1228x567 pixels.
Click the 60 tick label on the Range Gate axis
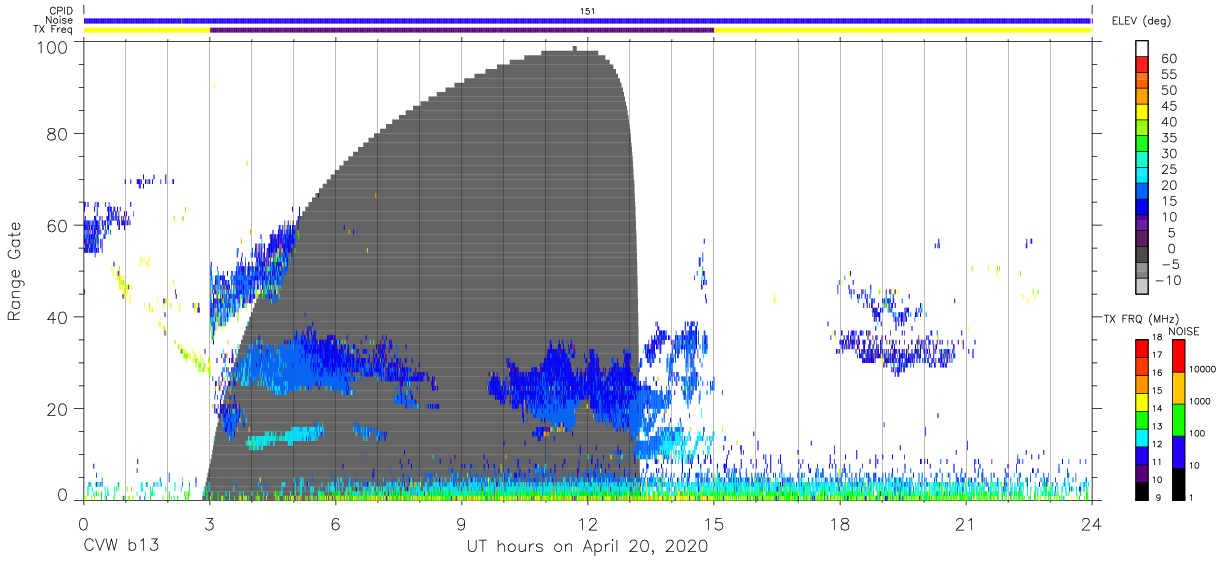(59, 226)
